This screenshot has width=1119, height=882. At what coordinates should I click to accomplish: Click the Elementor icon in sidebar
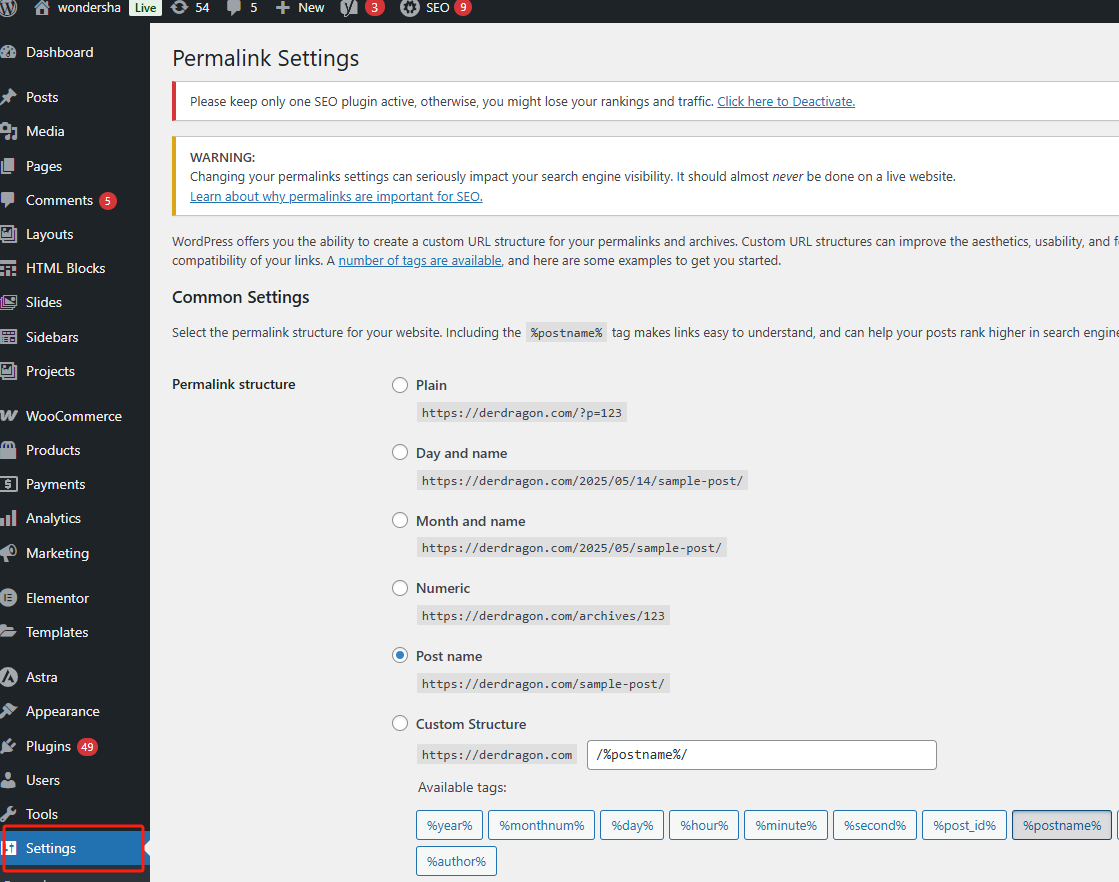point(9,598)
